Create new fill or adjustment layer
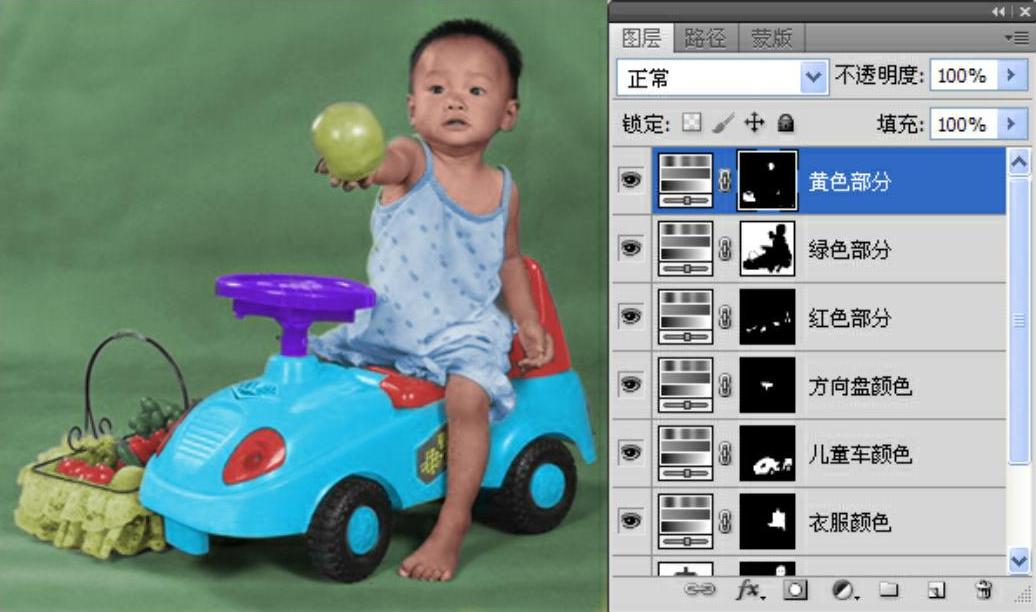This screenshot has height=612, width=1036. click(x=844, y=589)
